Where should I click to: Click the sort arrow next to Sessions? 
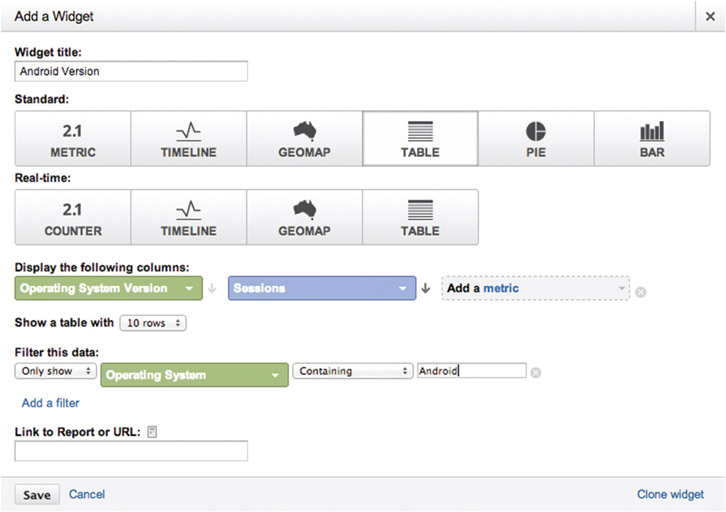click(426, 288)
